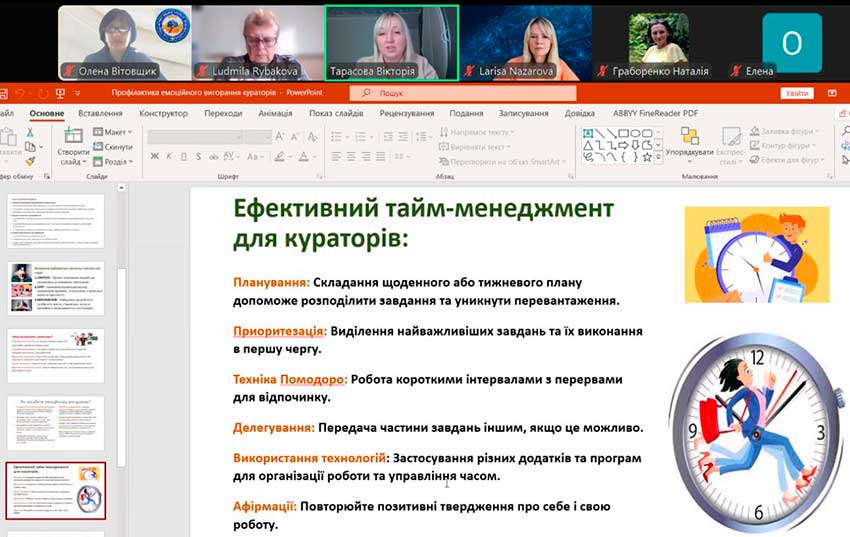Click the Redo icon in the title bar
Image resolution: width=850 pixels, height=537 pixels.
click(x=43, y=93)
